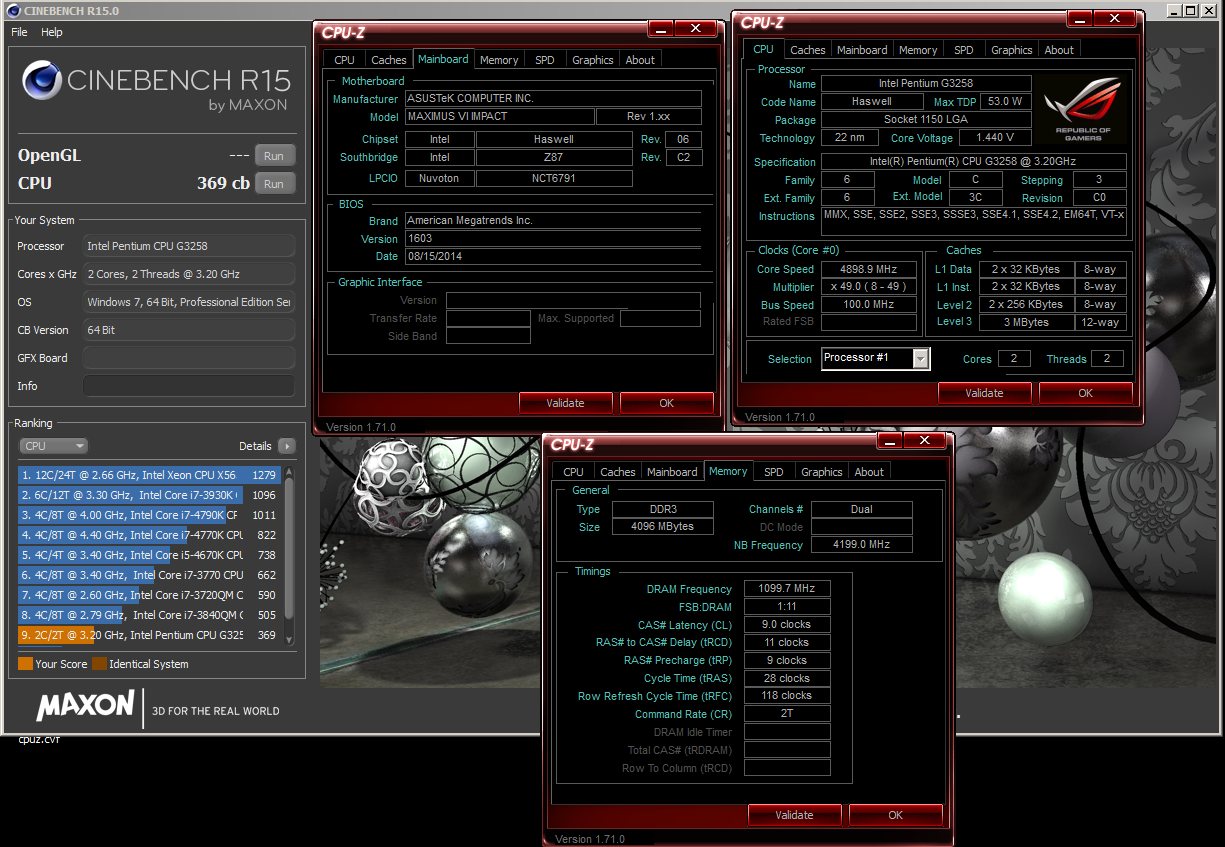
Task: Click the Republic of Gamers logo
Action: click(1083, 108)
